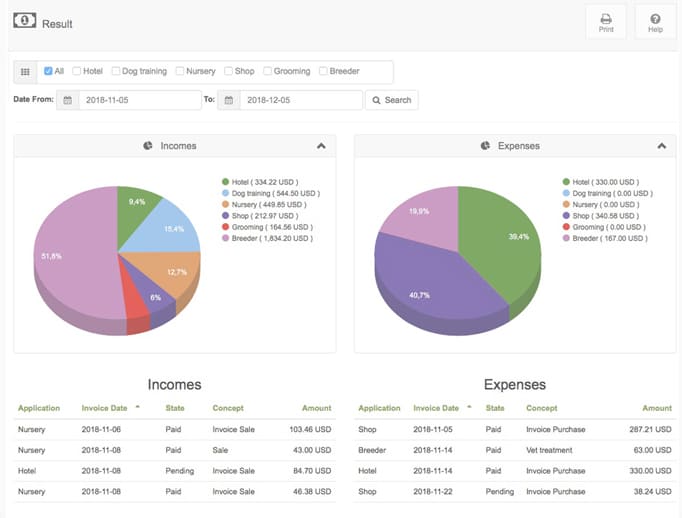Click the Print icon button

pos(605,23)
